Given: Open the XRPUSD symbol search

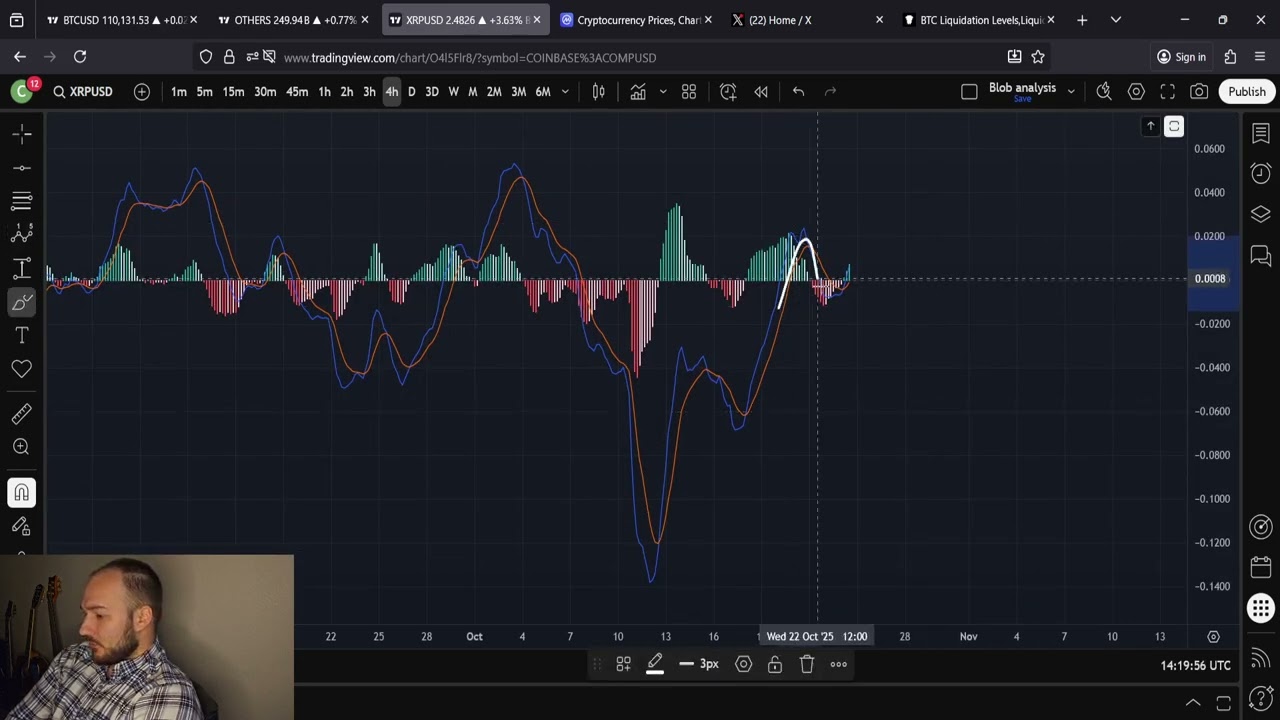Looking at the screenshot, I should [83, 92].
